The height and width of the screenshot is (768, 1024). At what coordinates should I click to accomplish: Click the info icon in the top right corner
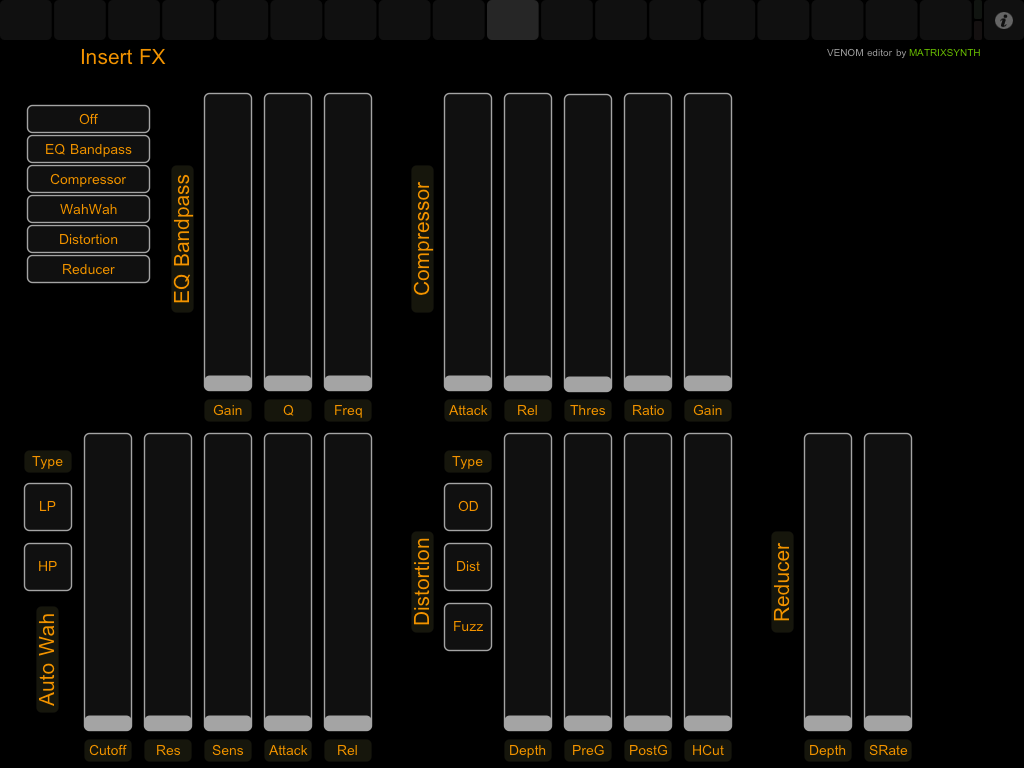pyautogui.click(x=1003, y=20)
